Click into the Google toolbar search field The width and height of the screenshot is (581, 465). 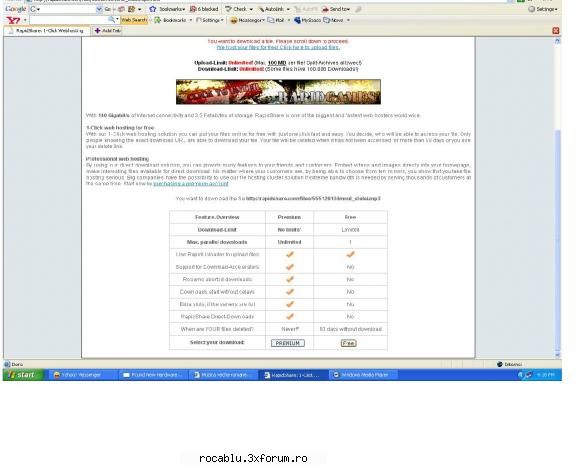[x=66, y=9]
